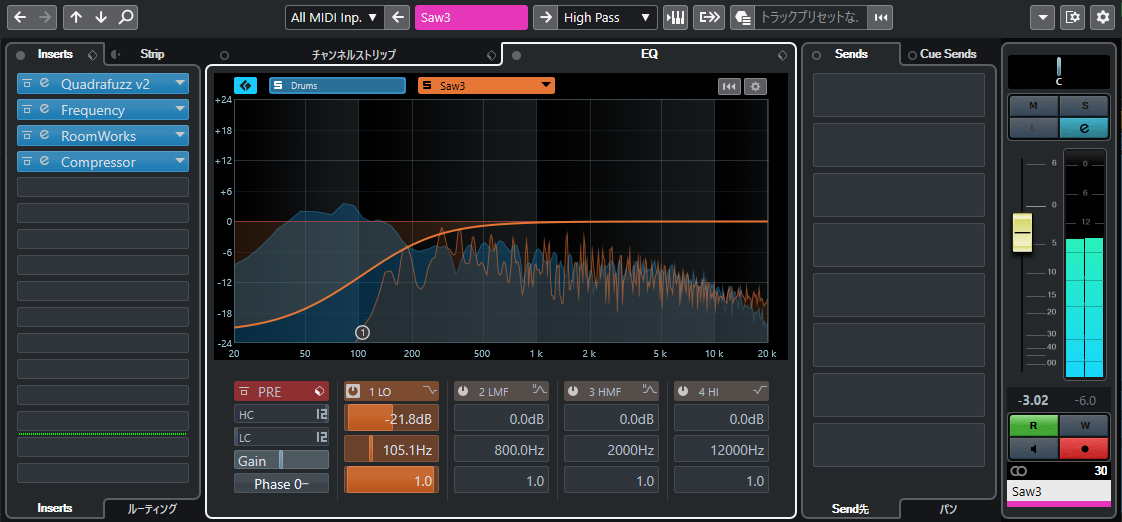The width and height of the screenshot is (1122, 522).
Task: Toggle the speaker monitor button
Action: point(1033,446)
